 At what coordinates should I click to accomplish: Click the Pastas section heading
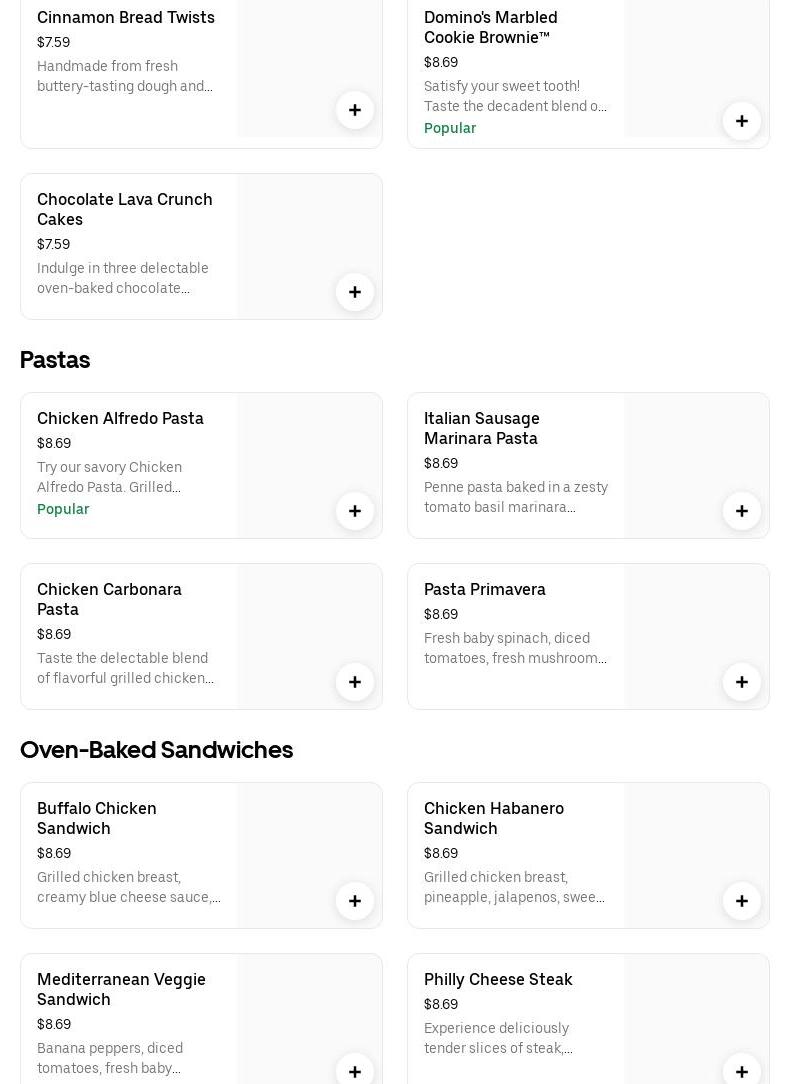pyautogui.click(x=55, y=360)
